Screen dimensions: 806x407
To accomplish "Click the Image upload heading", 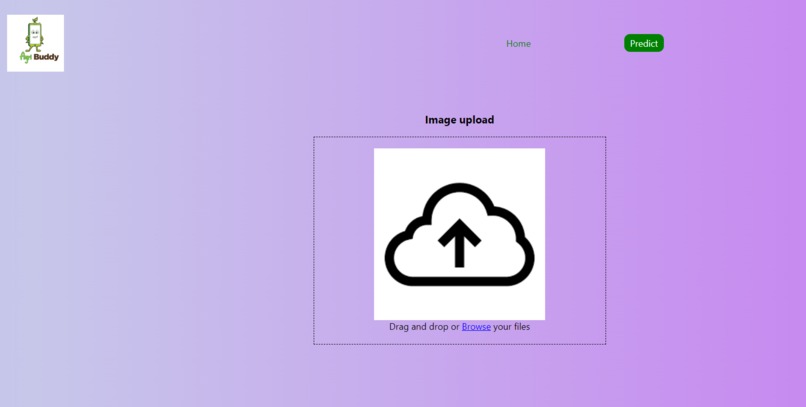I will pos(460,120).
